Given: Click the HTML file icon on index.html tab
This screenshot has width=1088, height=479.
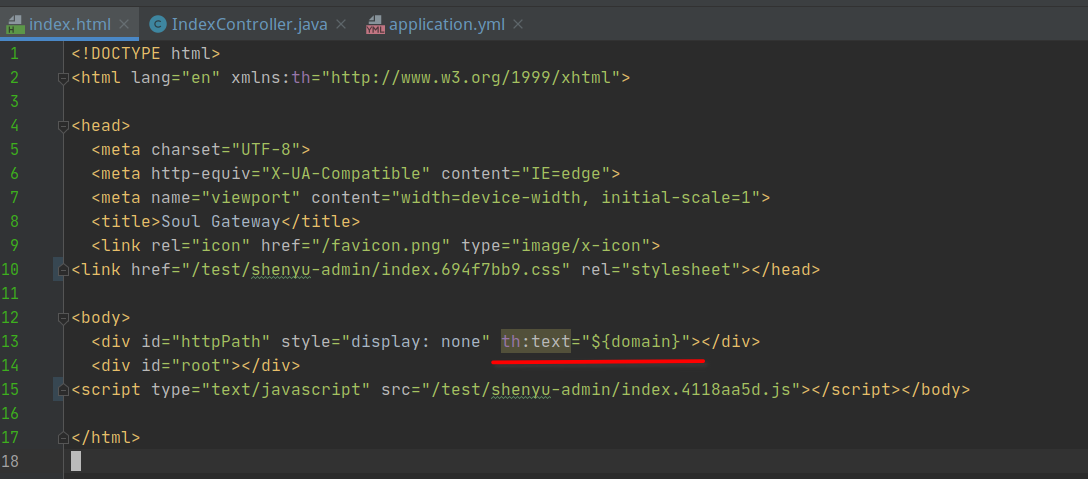Looking at the screenshot, I should point(15,26).
